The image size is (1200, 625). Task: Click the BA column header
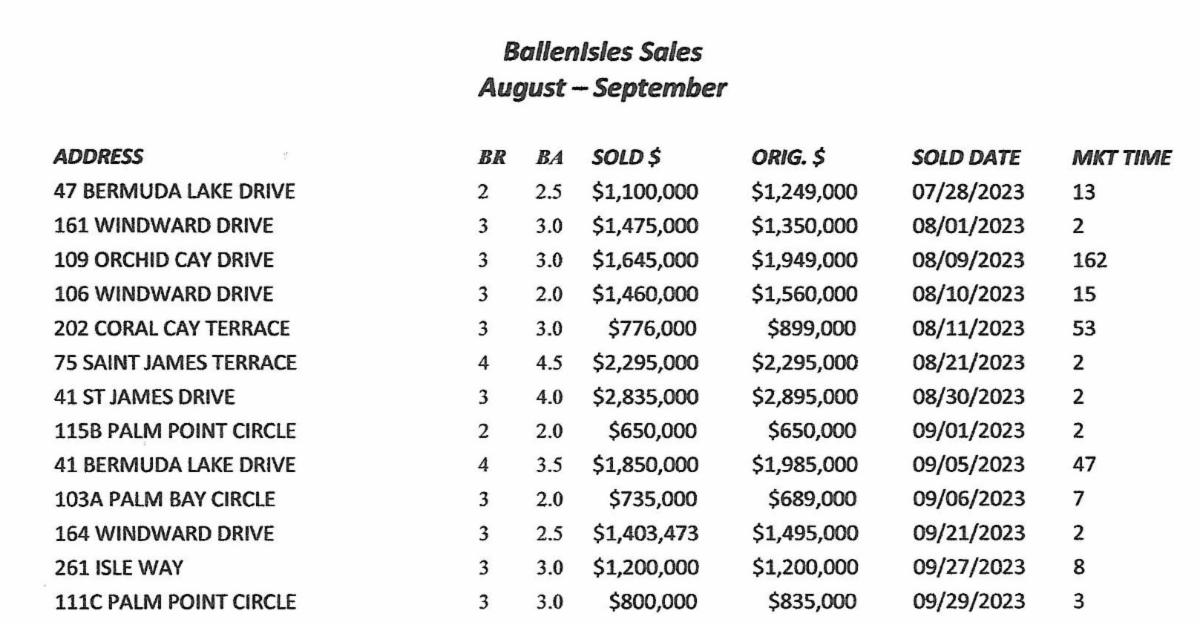(549, 157)
